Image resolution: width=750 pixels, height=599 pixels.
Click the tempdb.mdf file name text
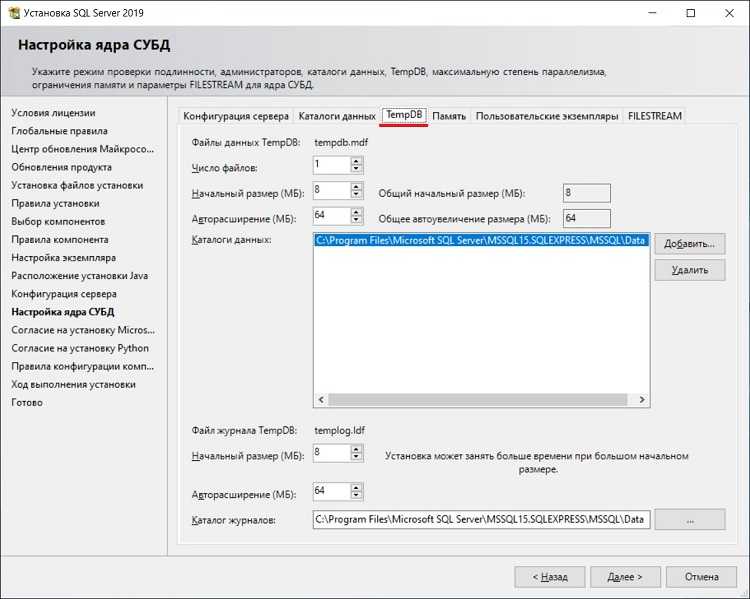[x=341, y=143]
